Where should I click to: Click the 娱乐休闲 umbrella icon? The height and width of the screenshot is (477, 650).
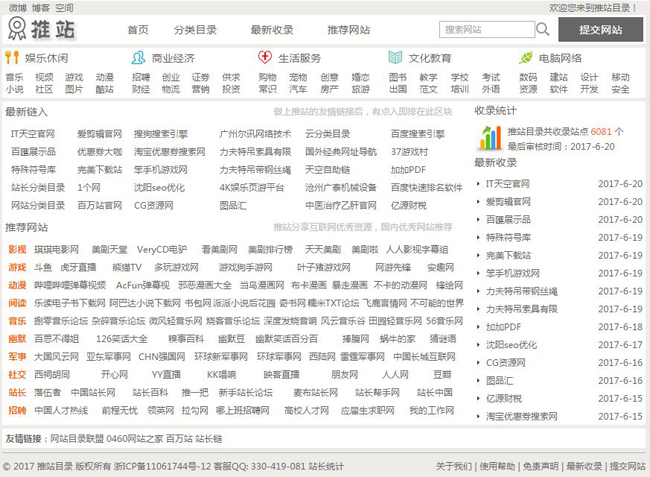(x=12, y=58)
